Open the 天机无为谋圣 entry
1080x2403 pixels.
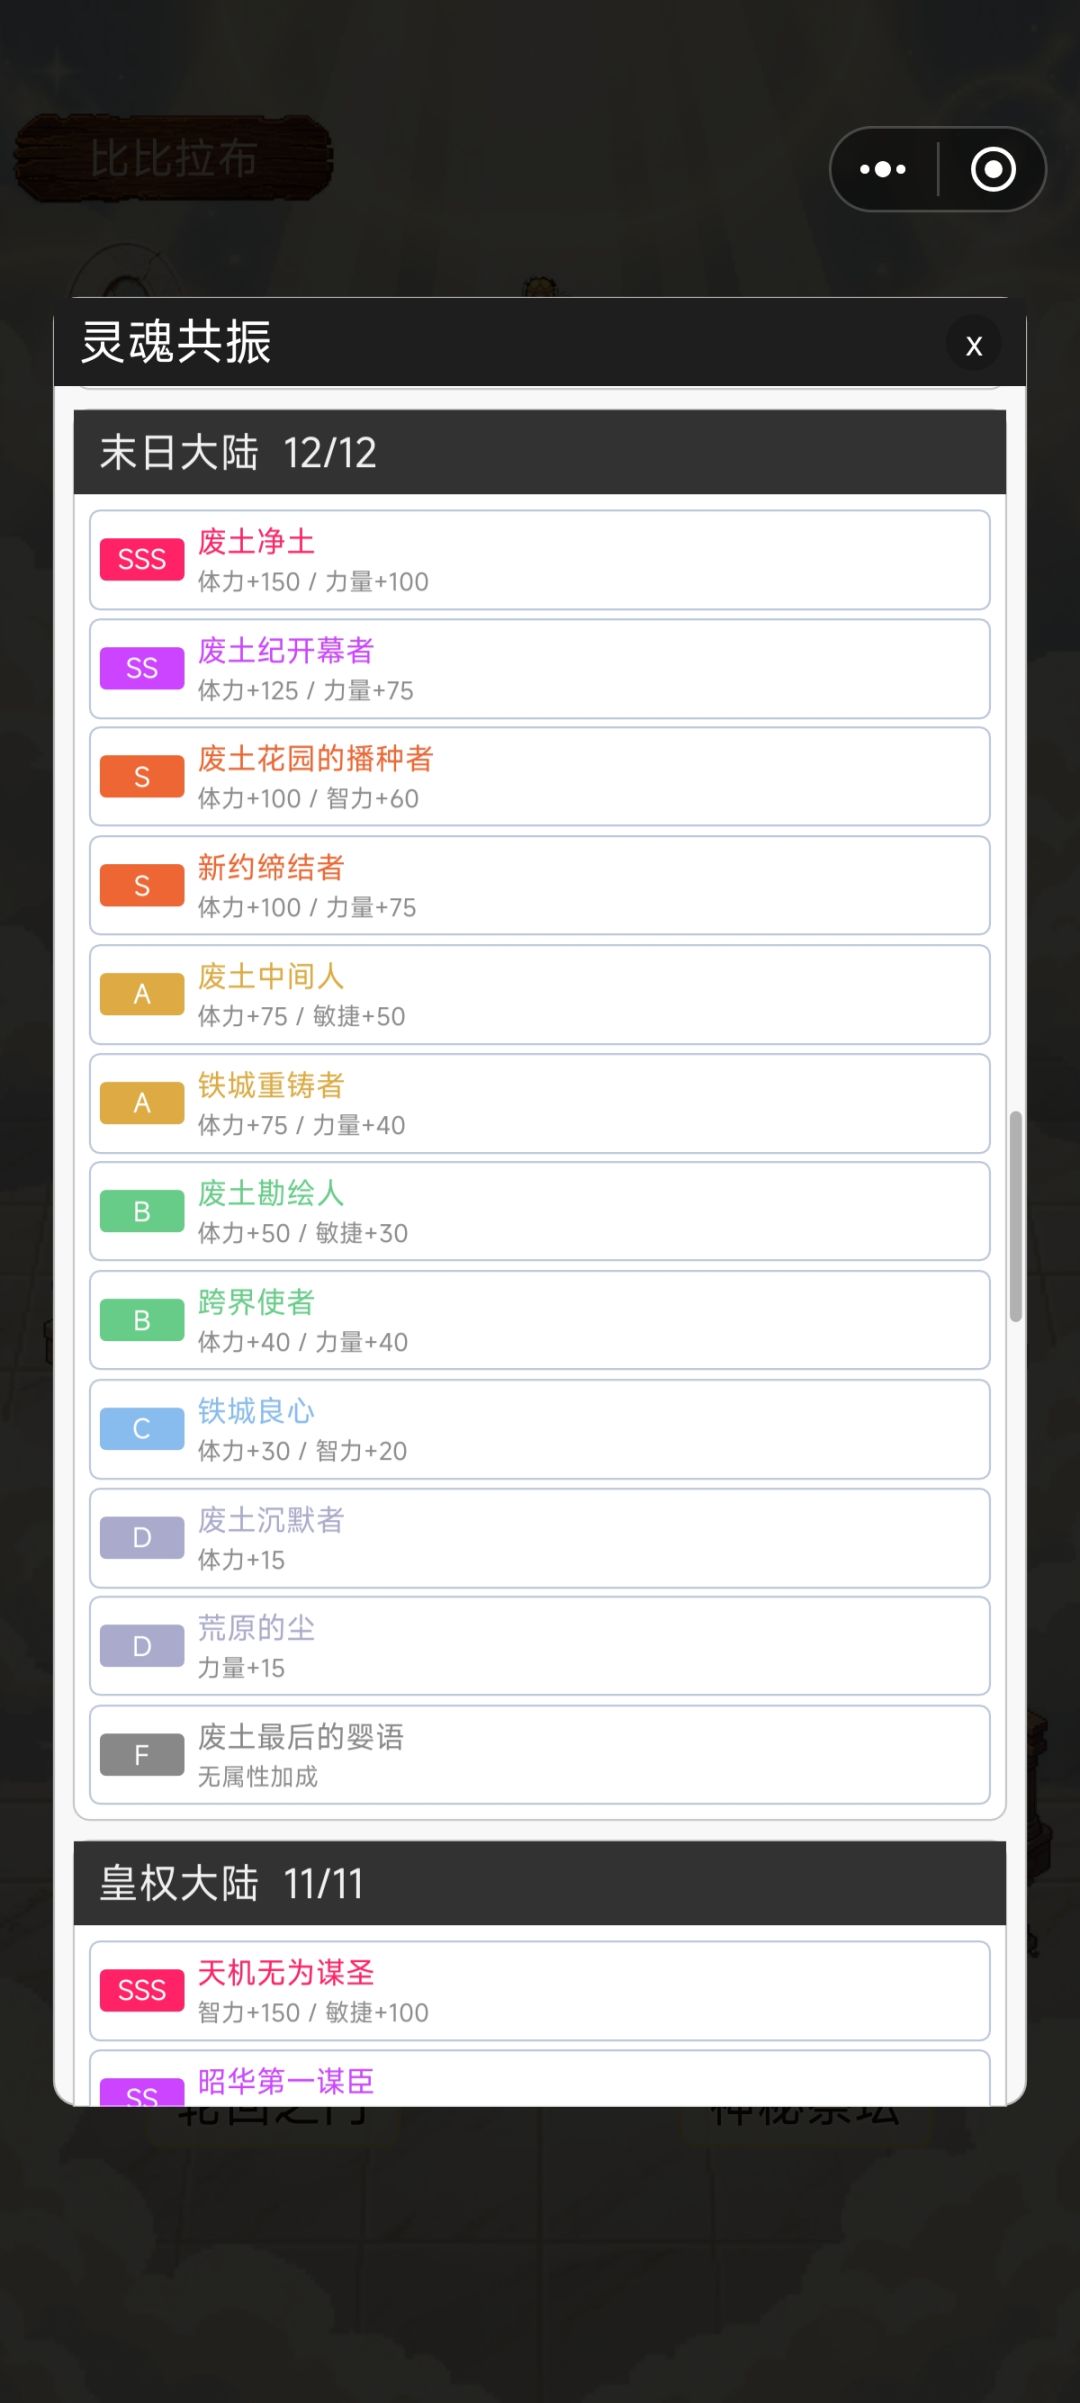click(540, 1990)
